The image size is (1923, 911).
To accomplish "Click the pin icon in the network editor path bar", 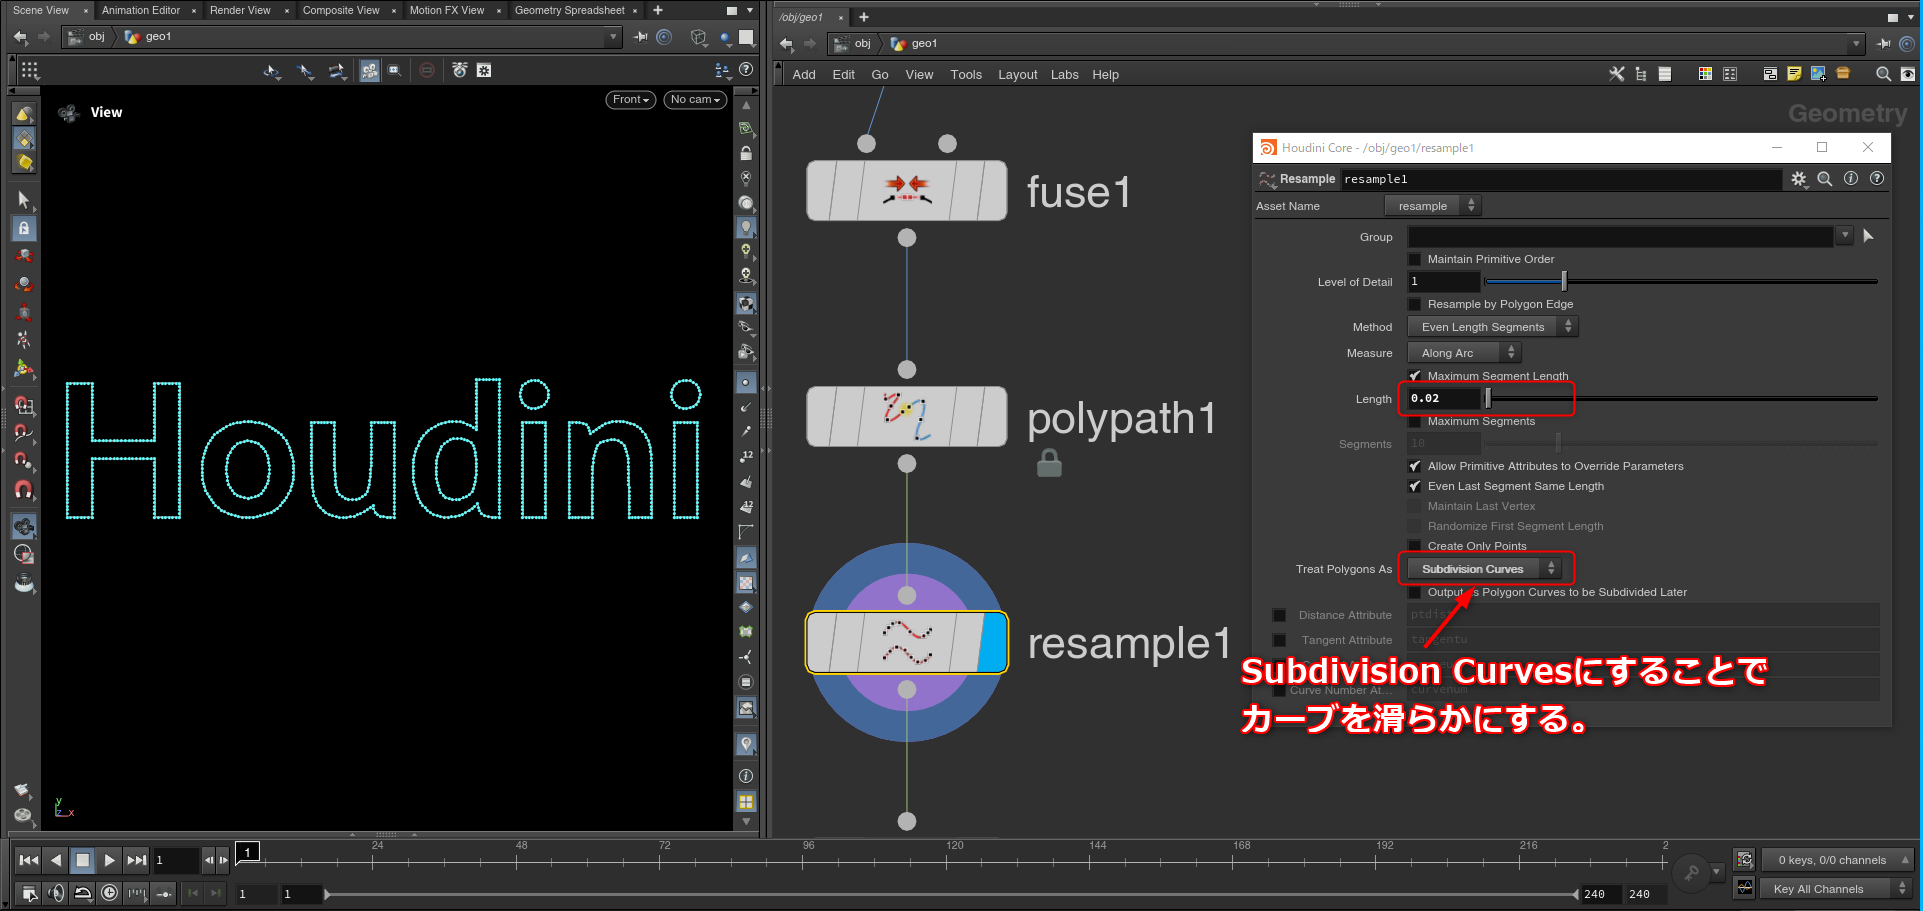I will pos(1883,44).
